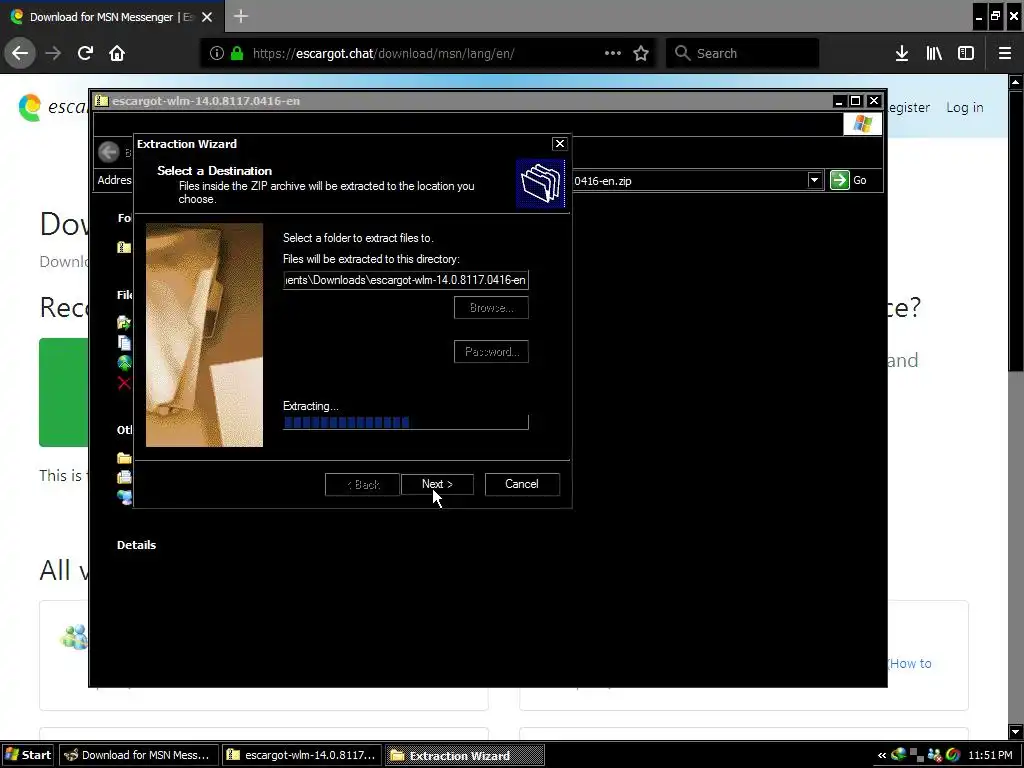1024x768 pixels.
Task: Expand the hidden system tray icons
Action: tap(882, 756)
